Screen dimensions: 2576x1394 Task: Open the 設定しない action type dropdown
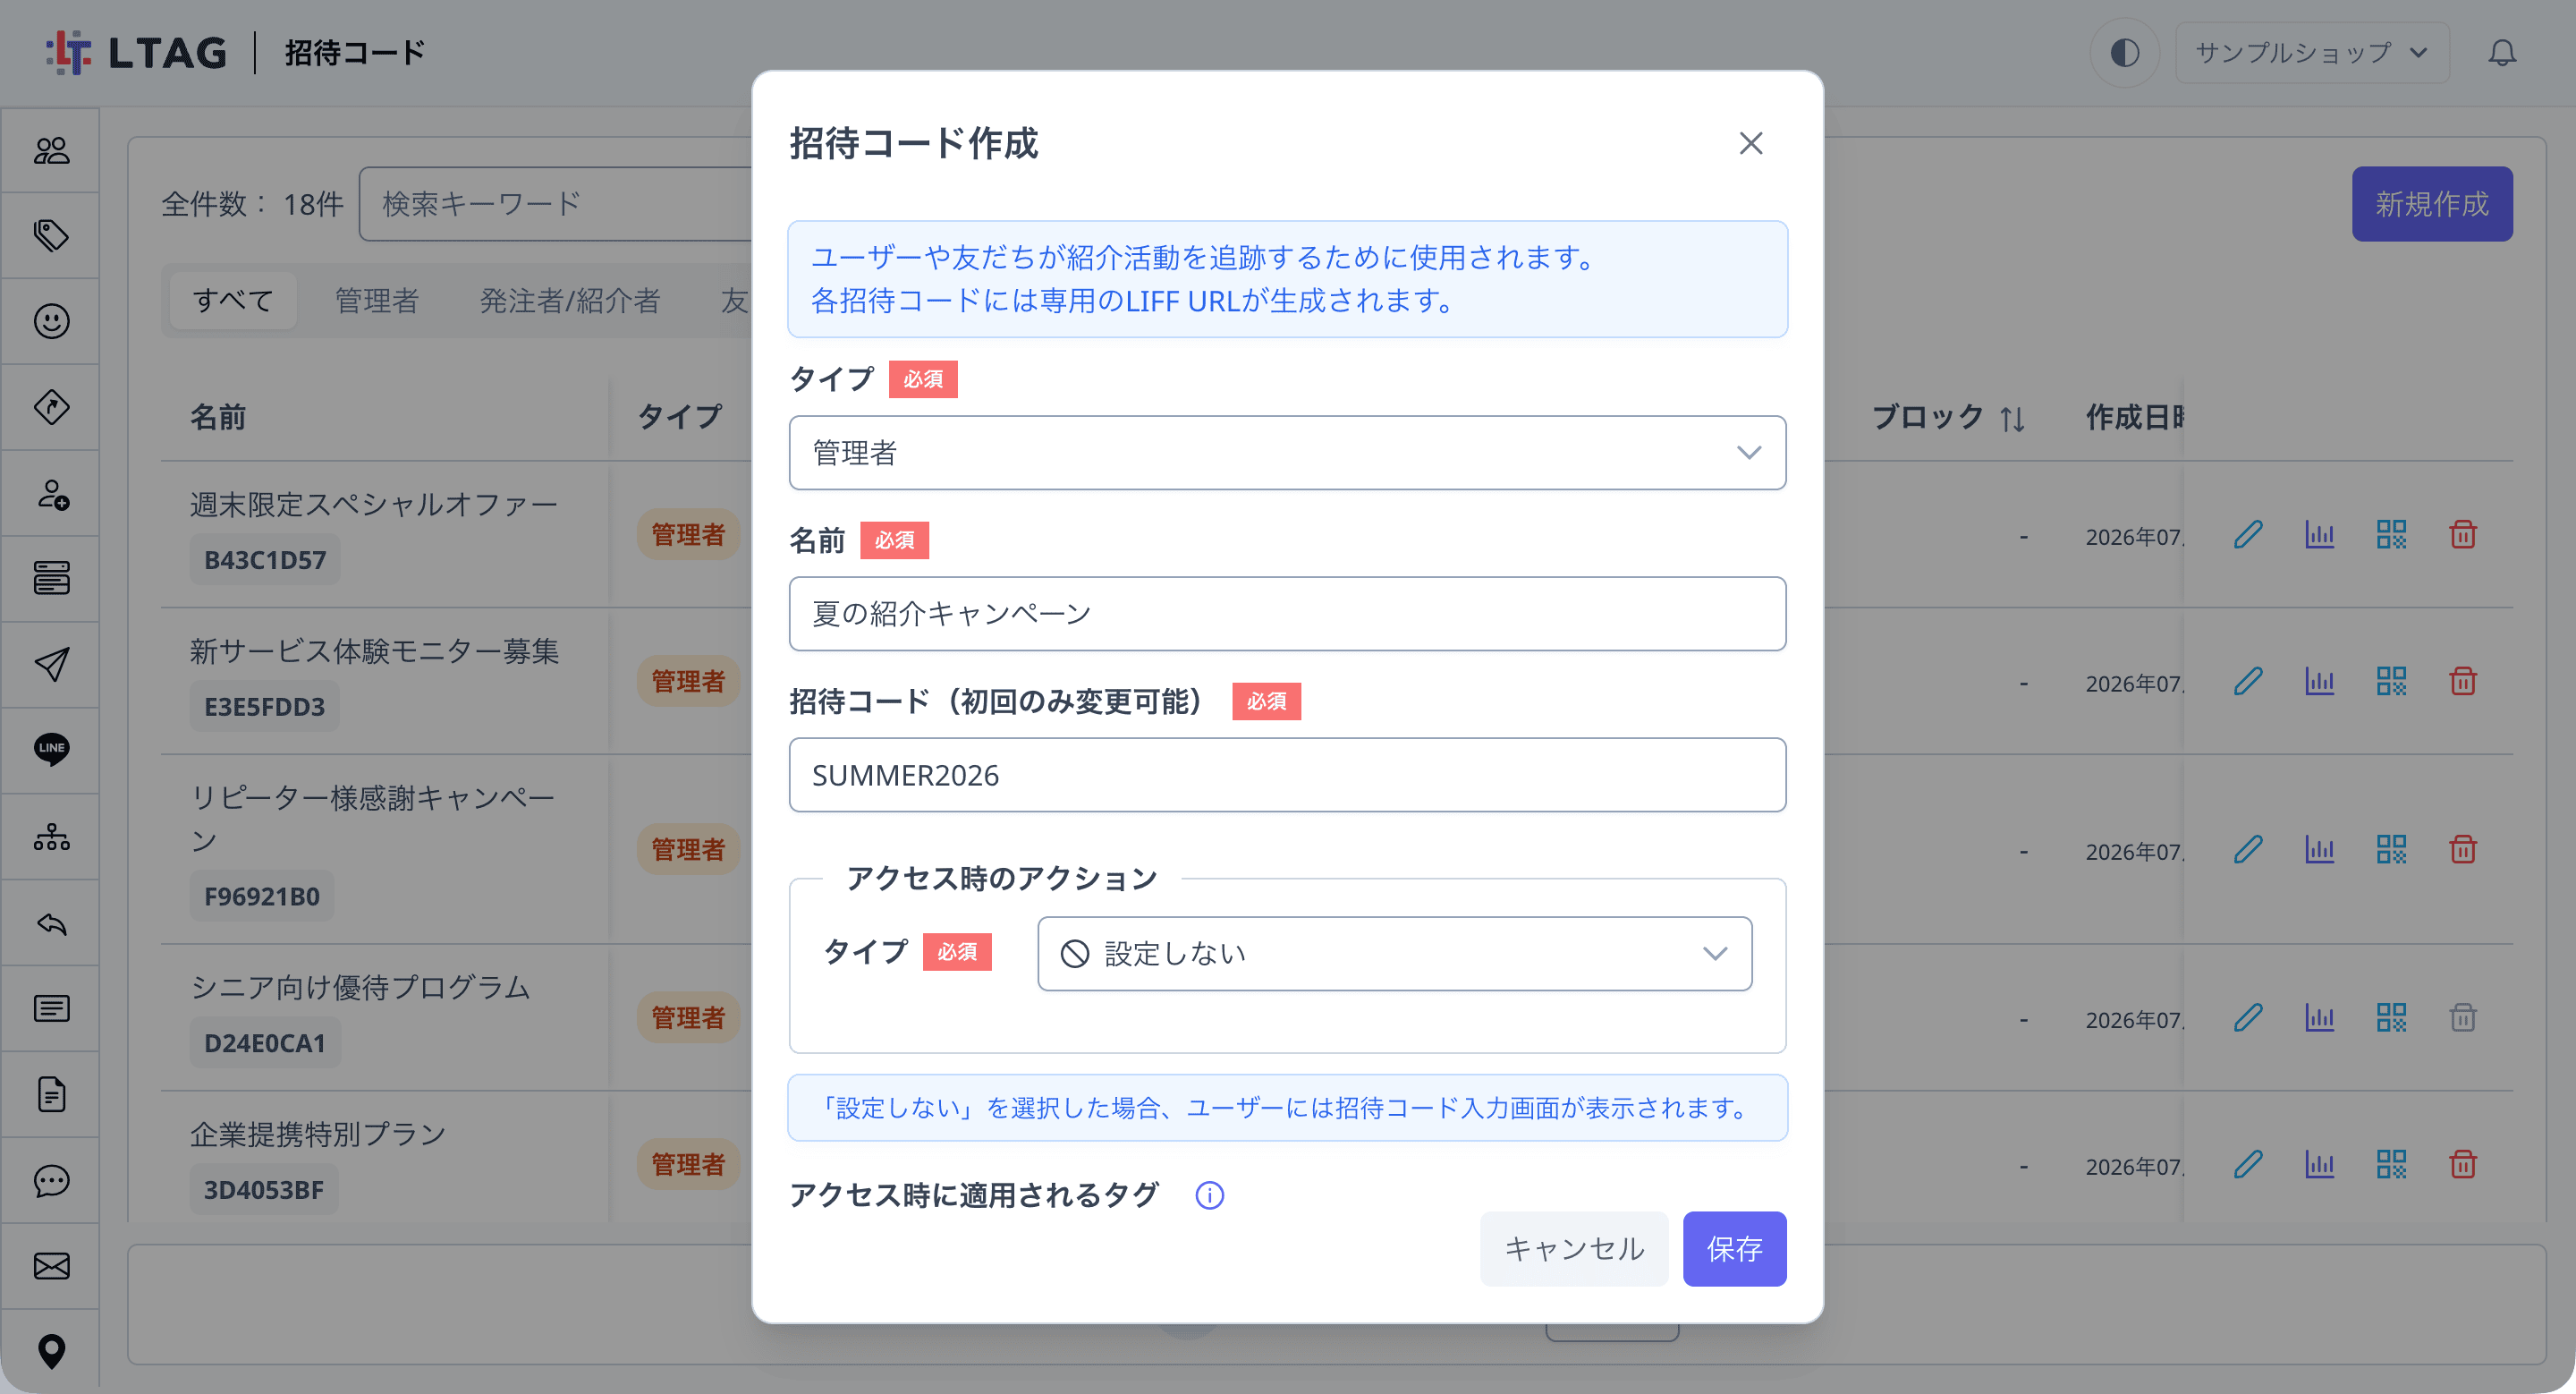coord(1394,954)
